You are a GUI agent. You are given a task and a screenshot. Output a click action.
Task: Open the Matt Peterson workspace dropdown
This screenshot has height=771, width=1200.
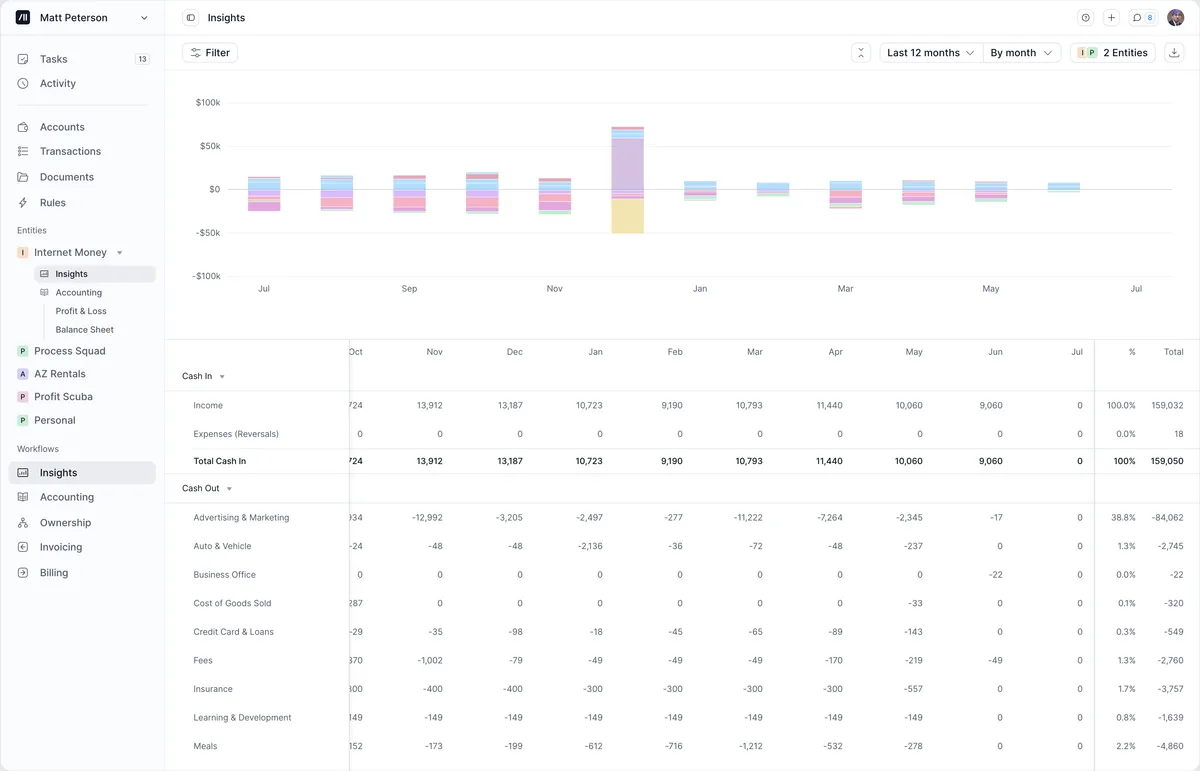click(82, 18)
